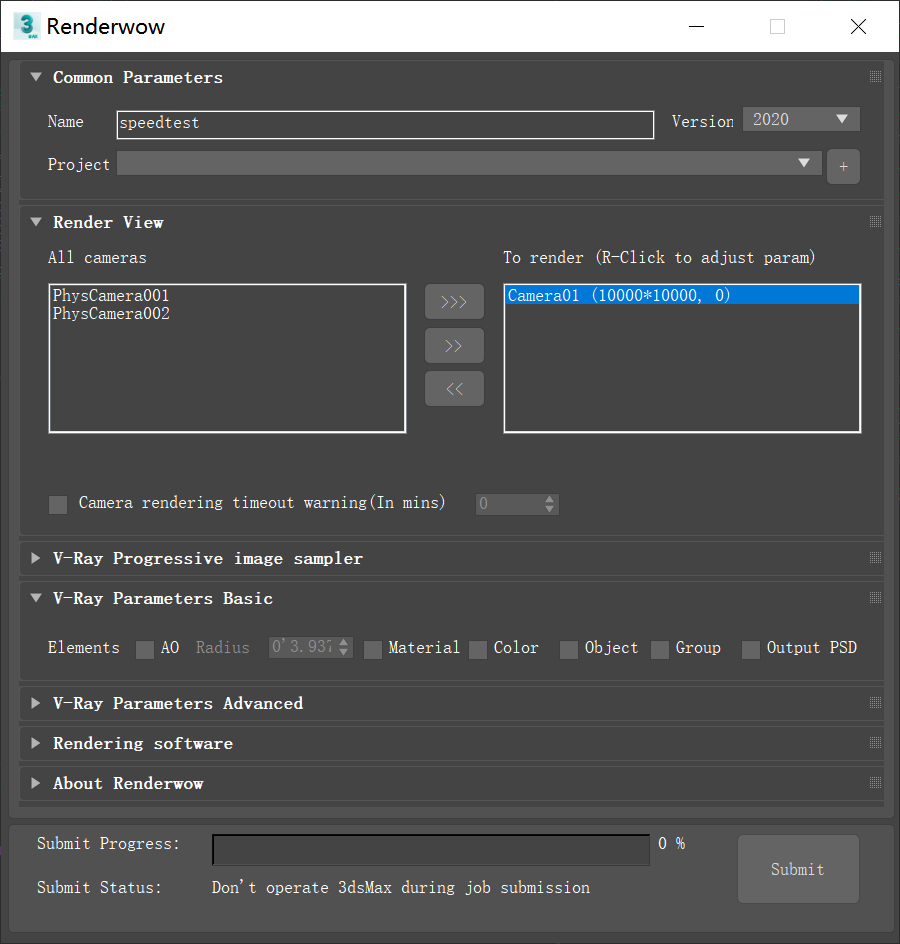This screenshot has width=900, height=944.
Task: Add selected camera to render list (>>)
Action: (454, 346)
